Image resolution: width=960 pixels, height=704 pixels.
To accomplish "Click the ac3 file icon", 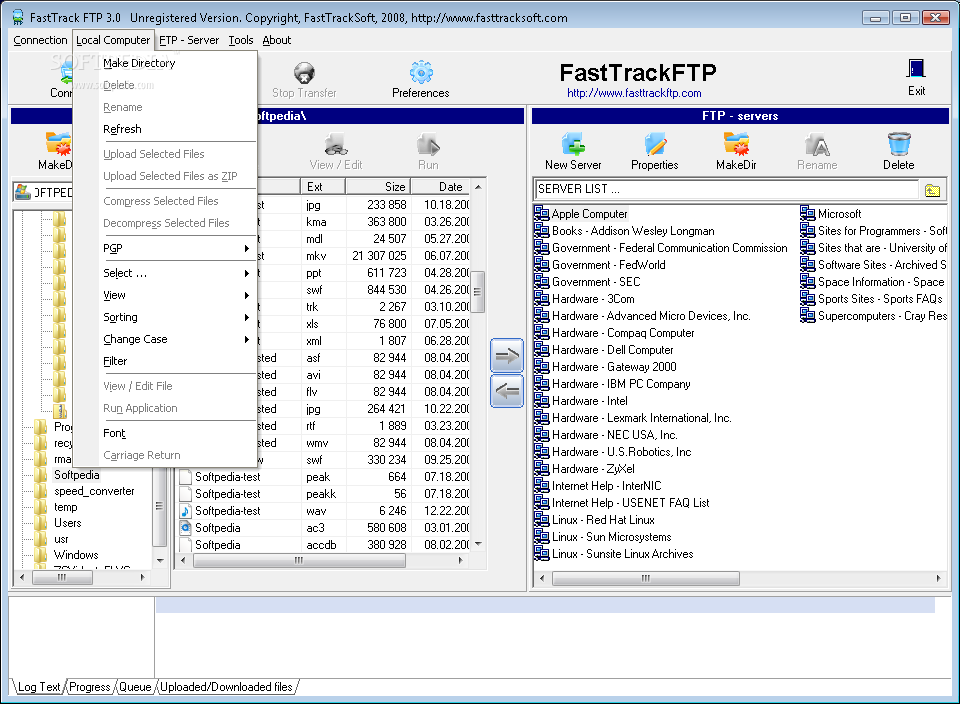I will click(186, 528).
